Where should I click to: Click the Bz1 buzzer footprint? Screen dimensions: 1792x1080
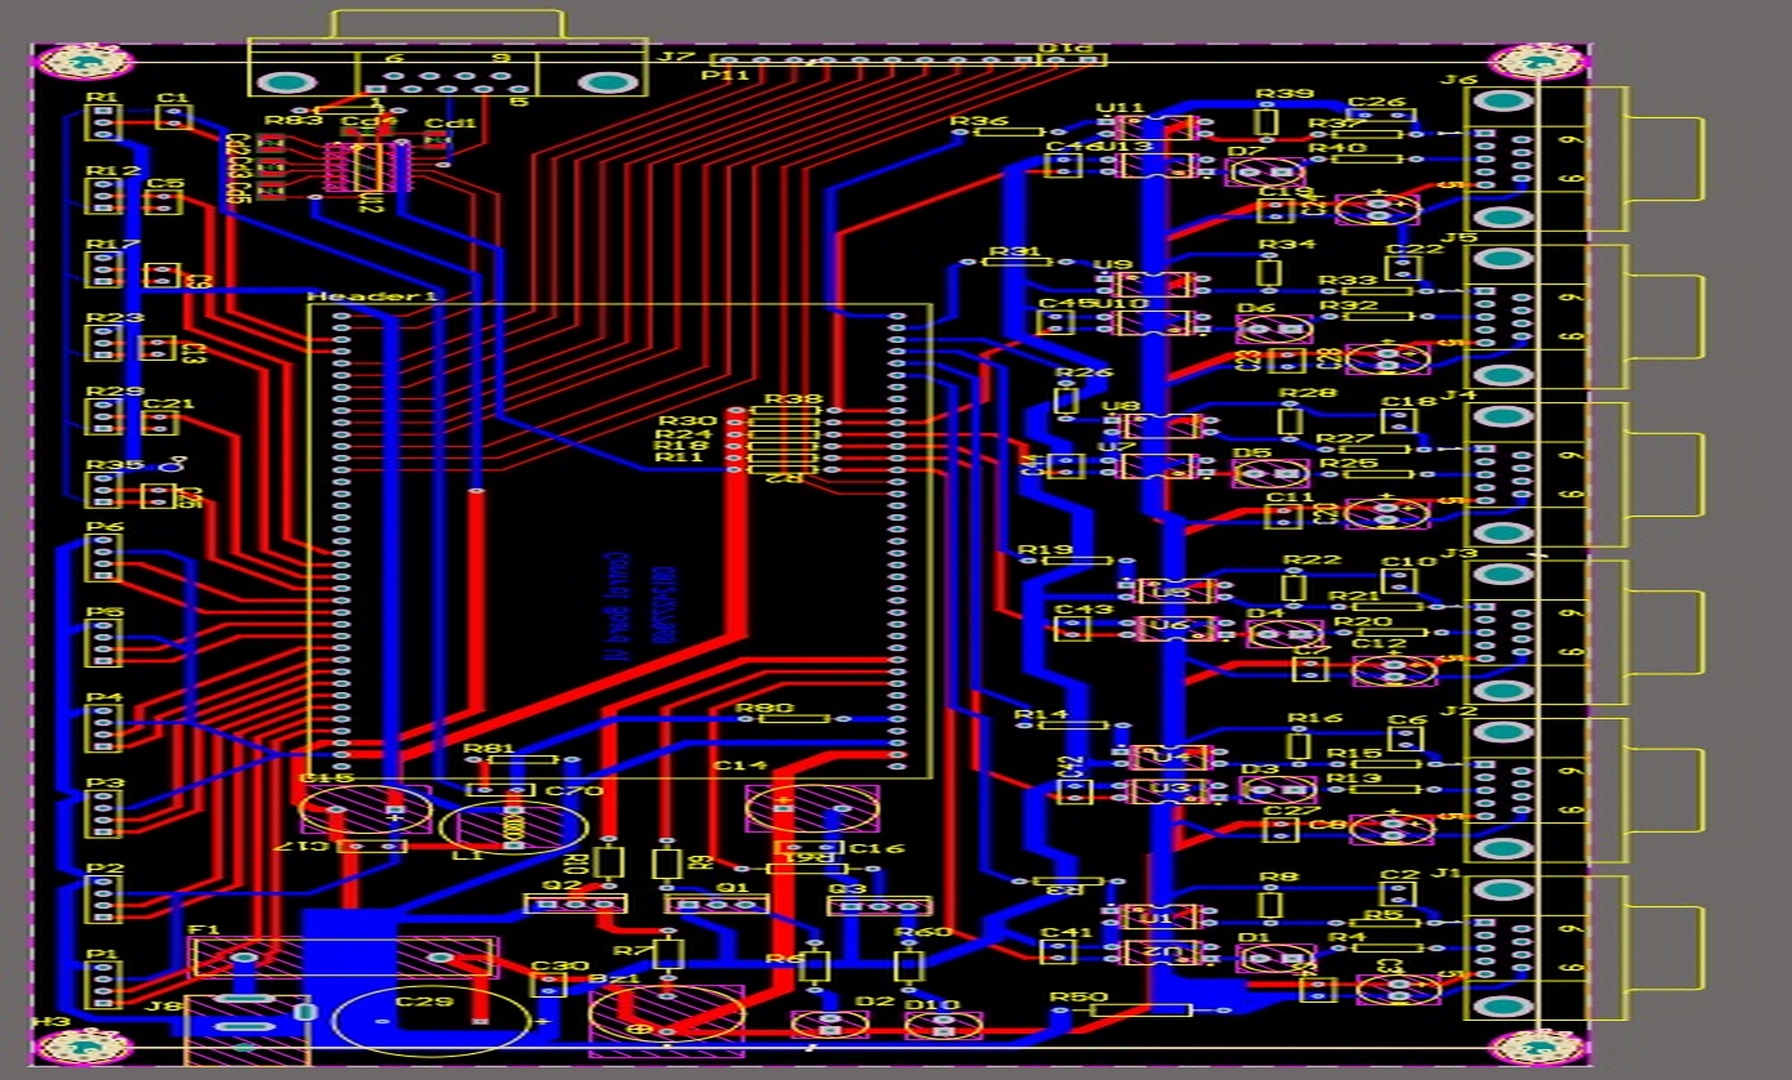(666, 1016)
